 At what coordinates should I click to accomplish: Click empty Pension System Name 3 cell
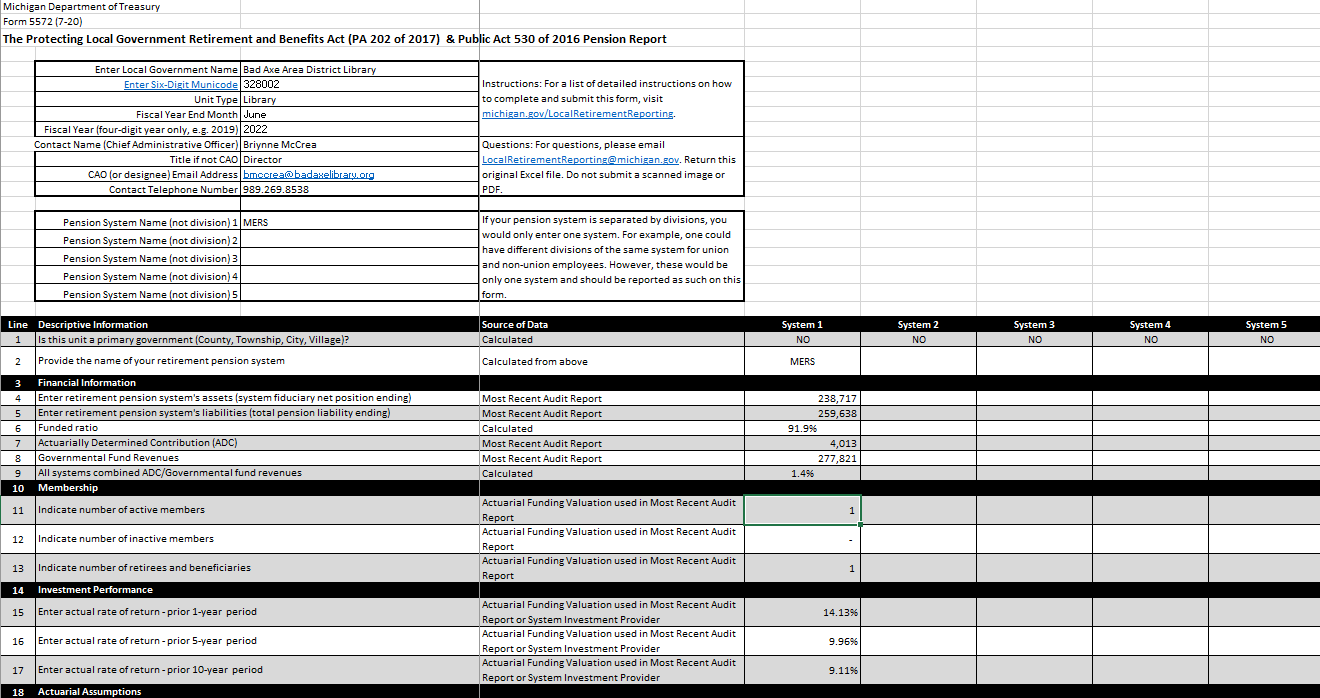pyautogui.click(x=360, y=258)
